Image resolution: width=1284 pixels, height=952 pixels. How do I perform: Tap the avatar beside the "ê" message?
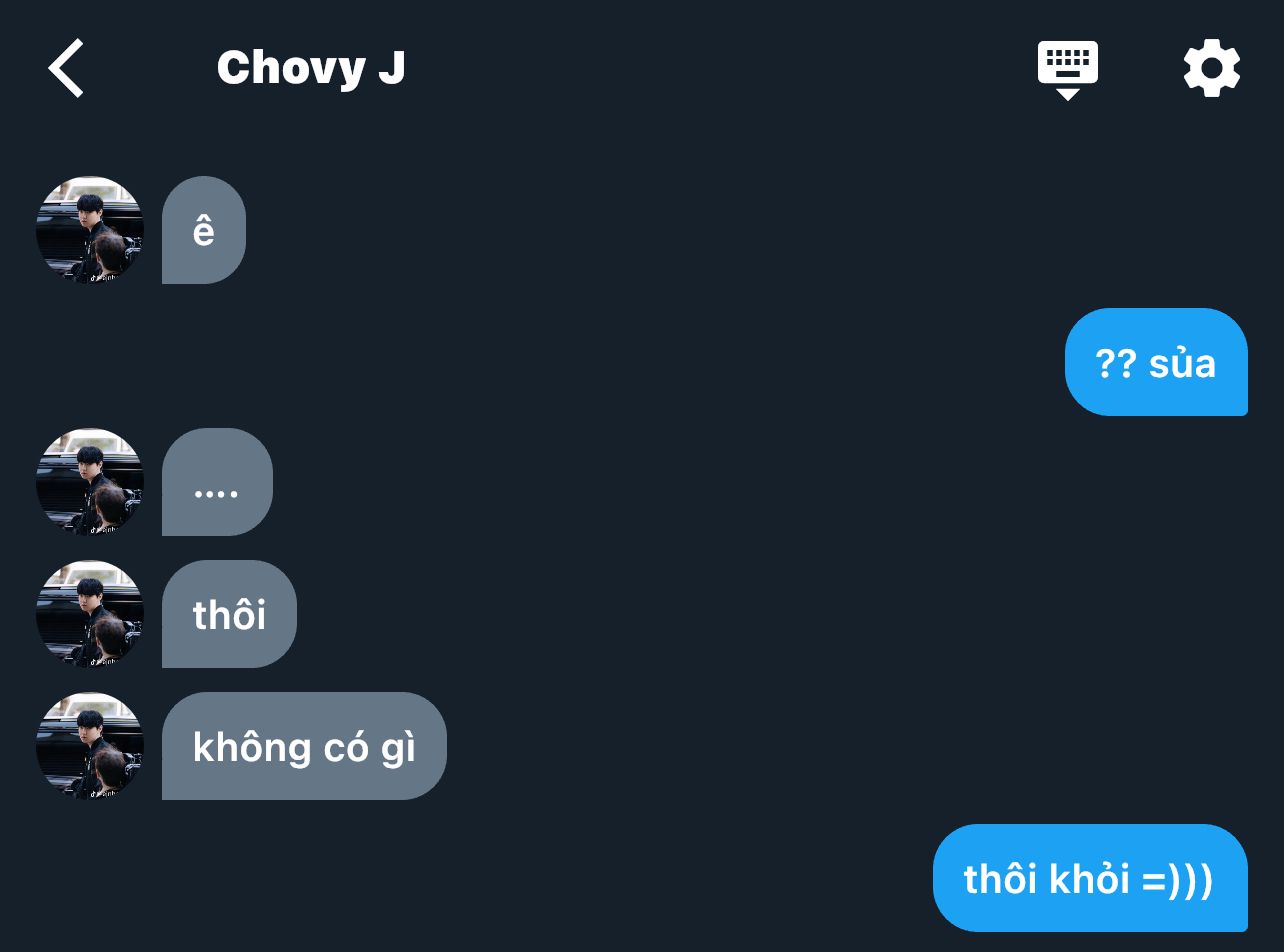click(90, 230)
